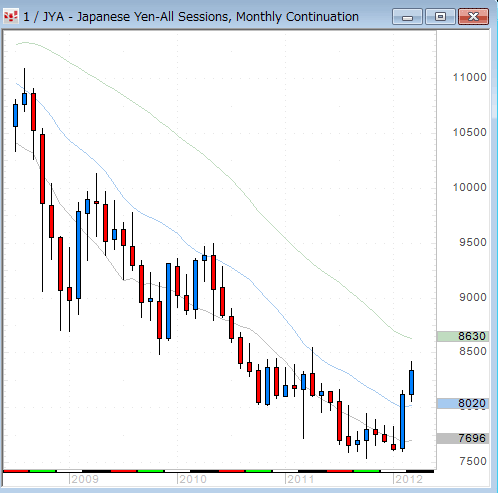The width and height of the screenshot is (498, 493).
Task: Click the 2012 year marker on time axis
Action: click(x=408, y=479)
